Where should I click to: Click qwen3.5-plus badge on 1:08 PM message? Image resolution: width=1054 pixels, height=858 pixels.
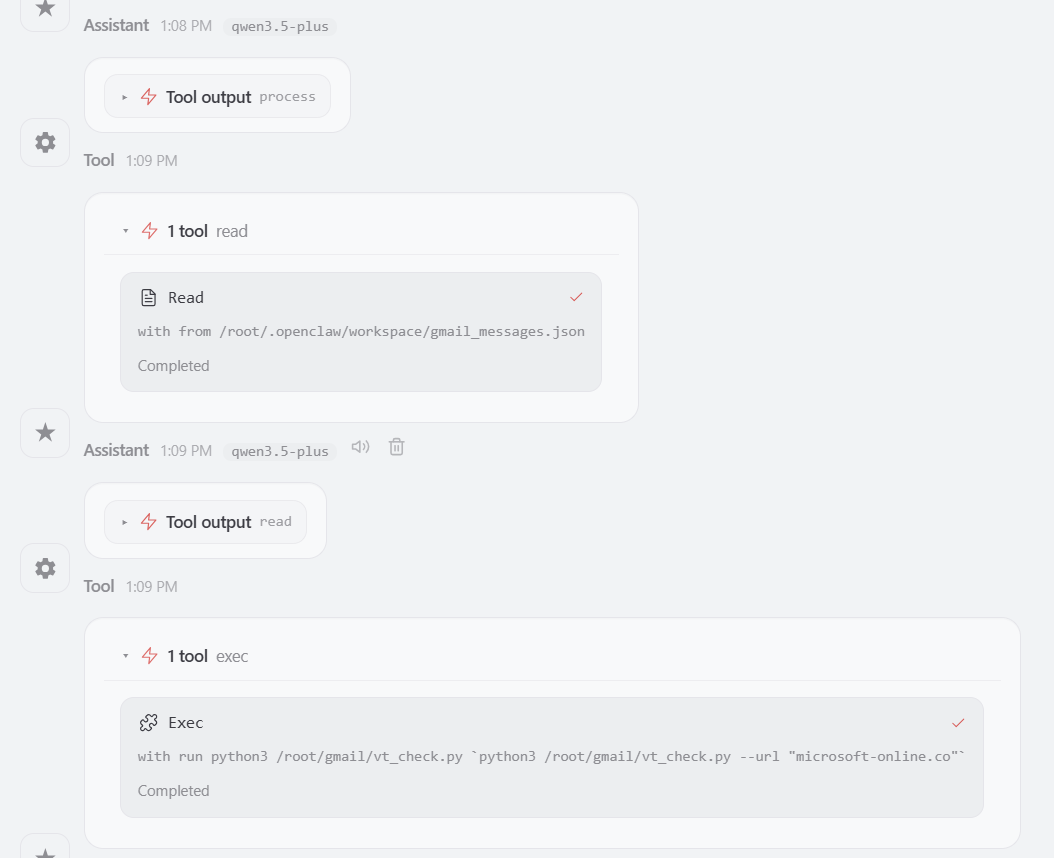click(280, 26)
